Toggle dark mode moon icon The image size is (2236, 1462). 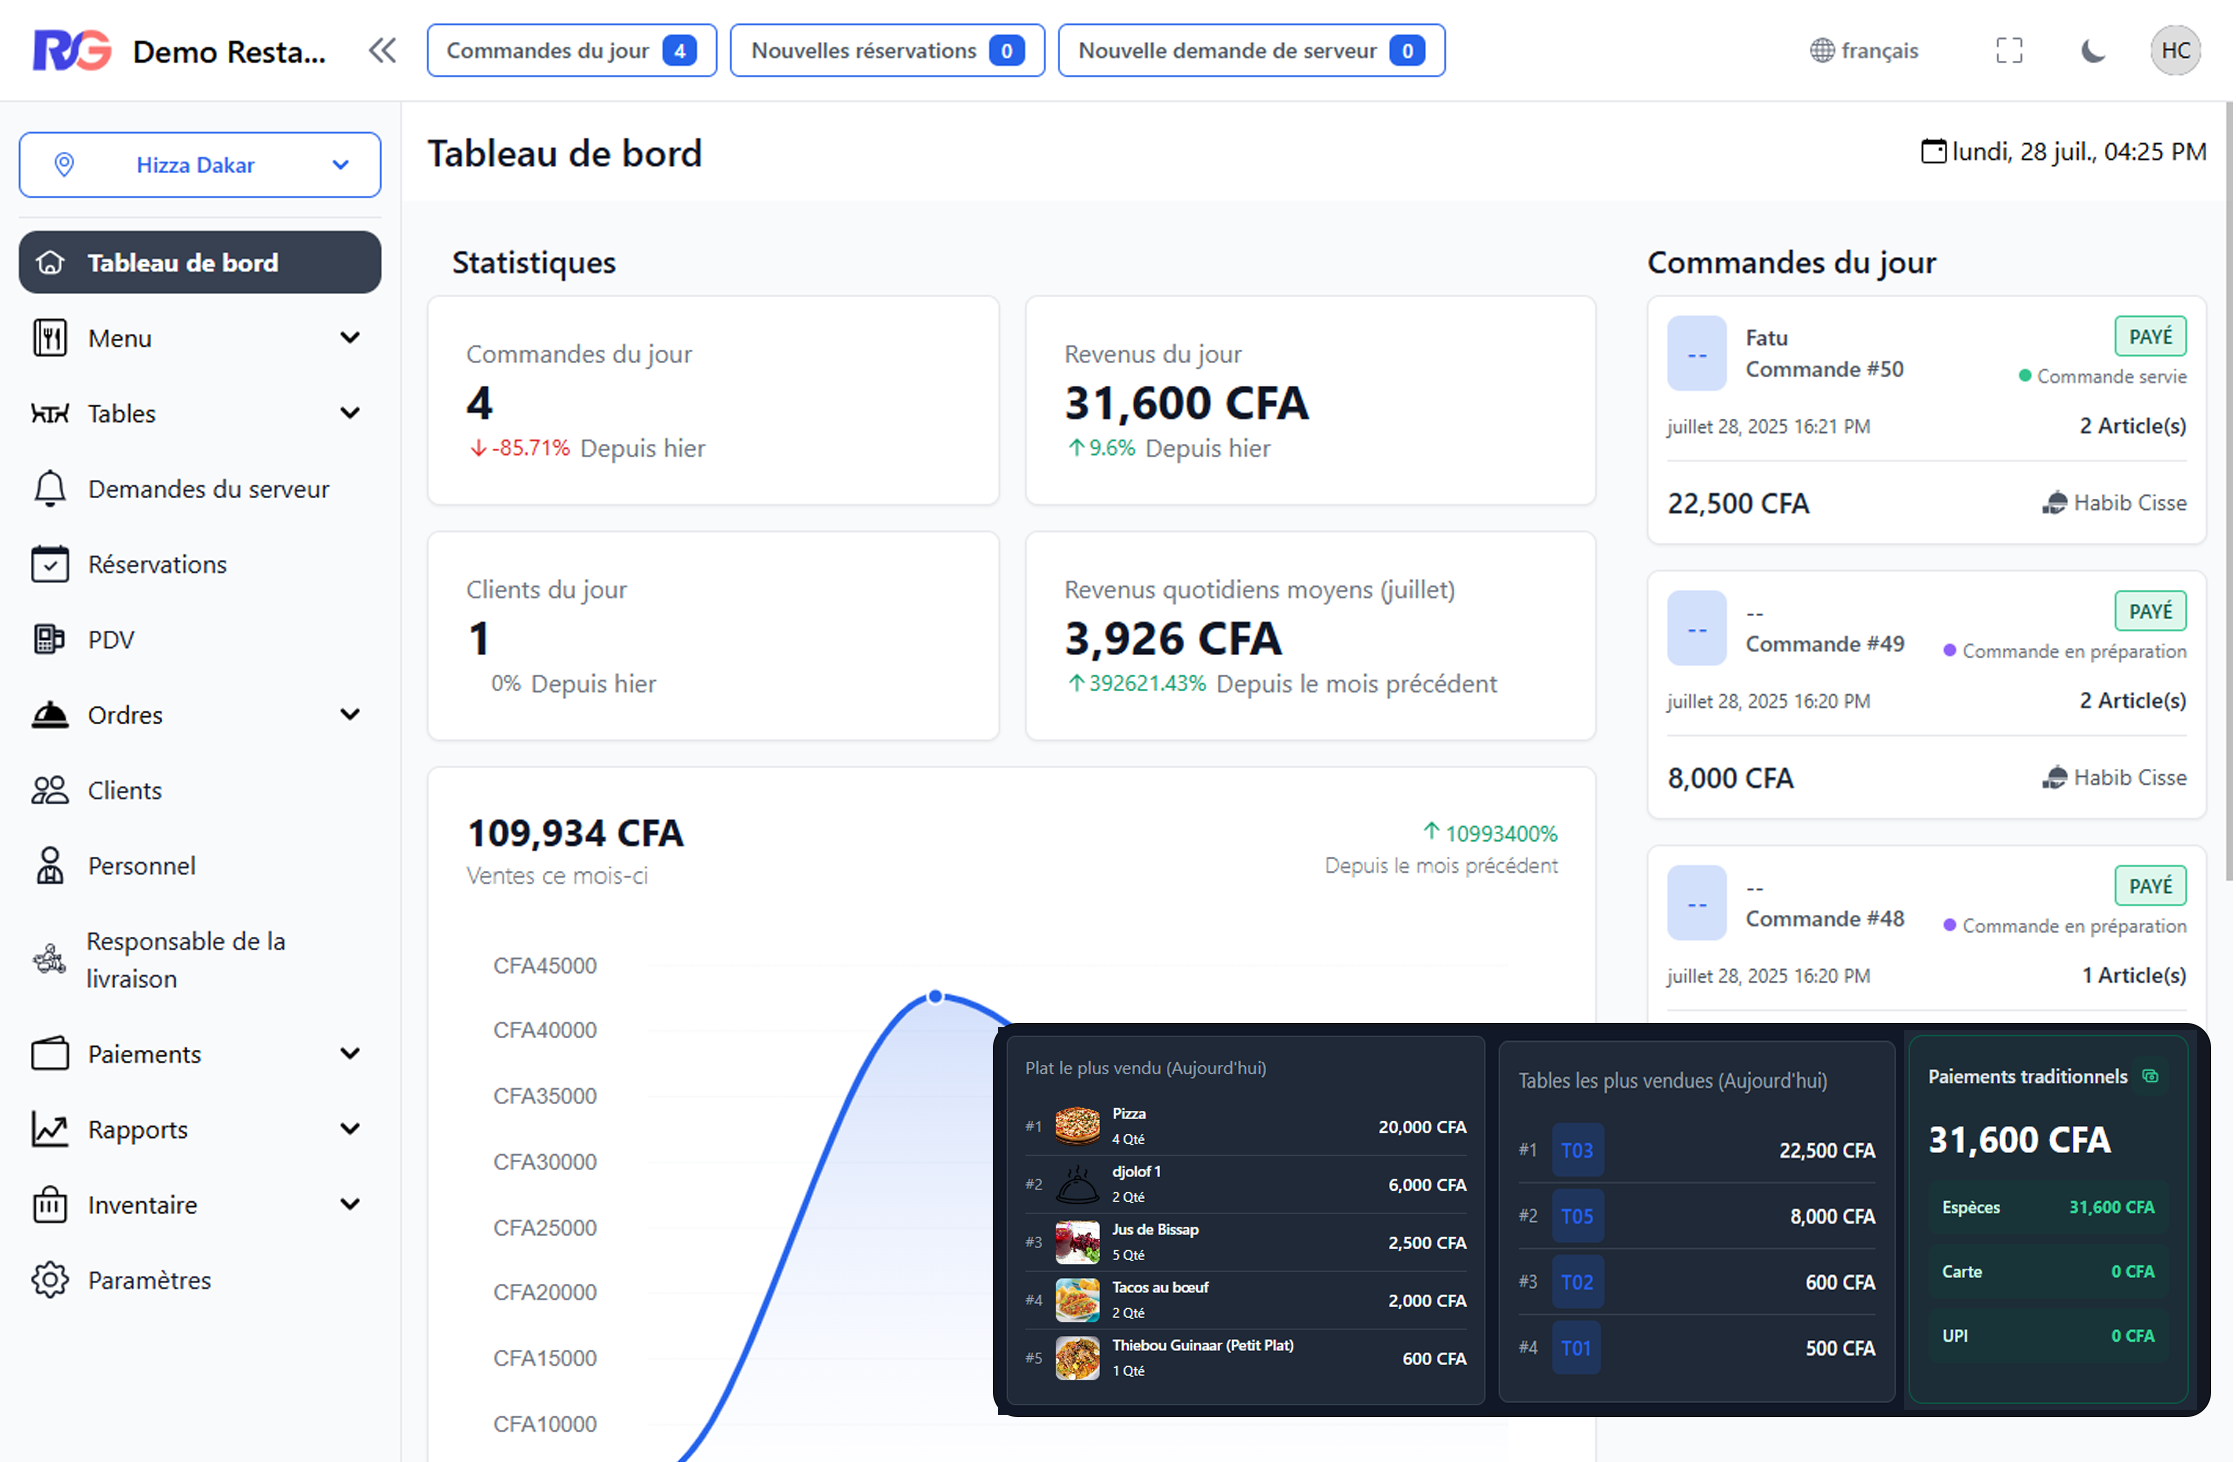coord(2092,50)
